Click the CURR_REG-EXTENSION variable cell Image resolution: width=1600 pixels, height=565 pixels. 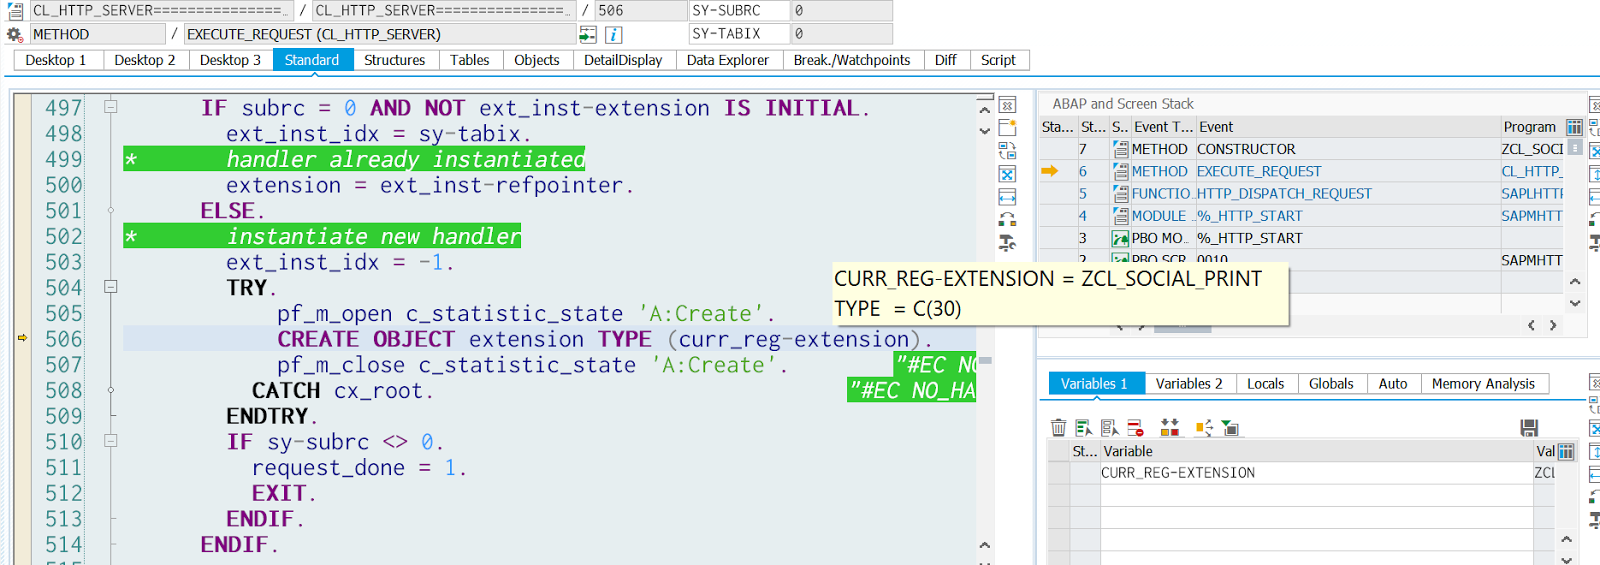(x=1315, y=473)
